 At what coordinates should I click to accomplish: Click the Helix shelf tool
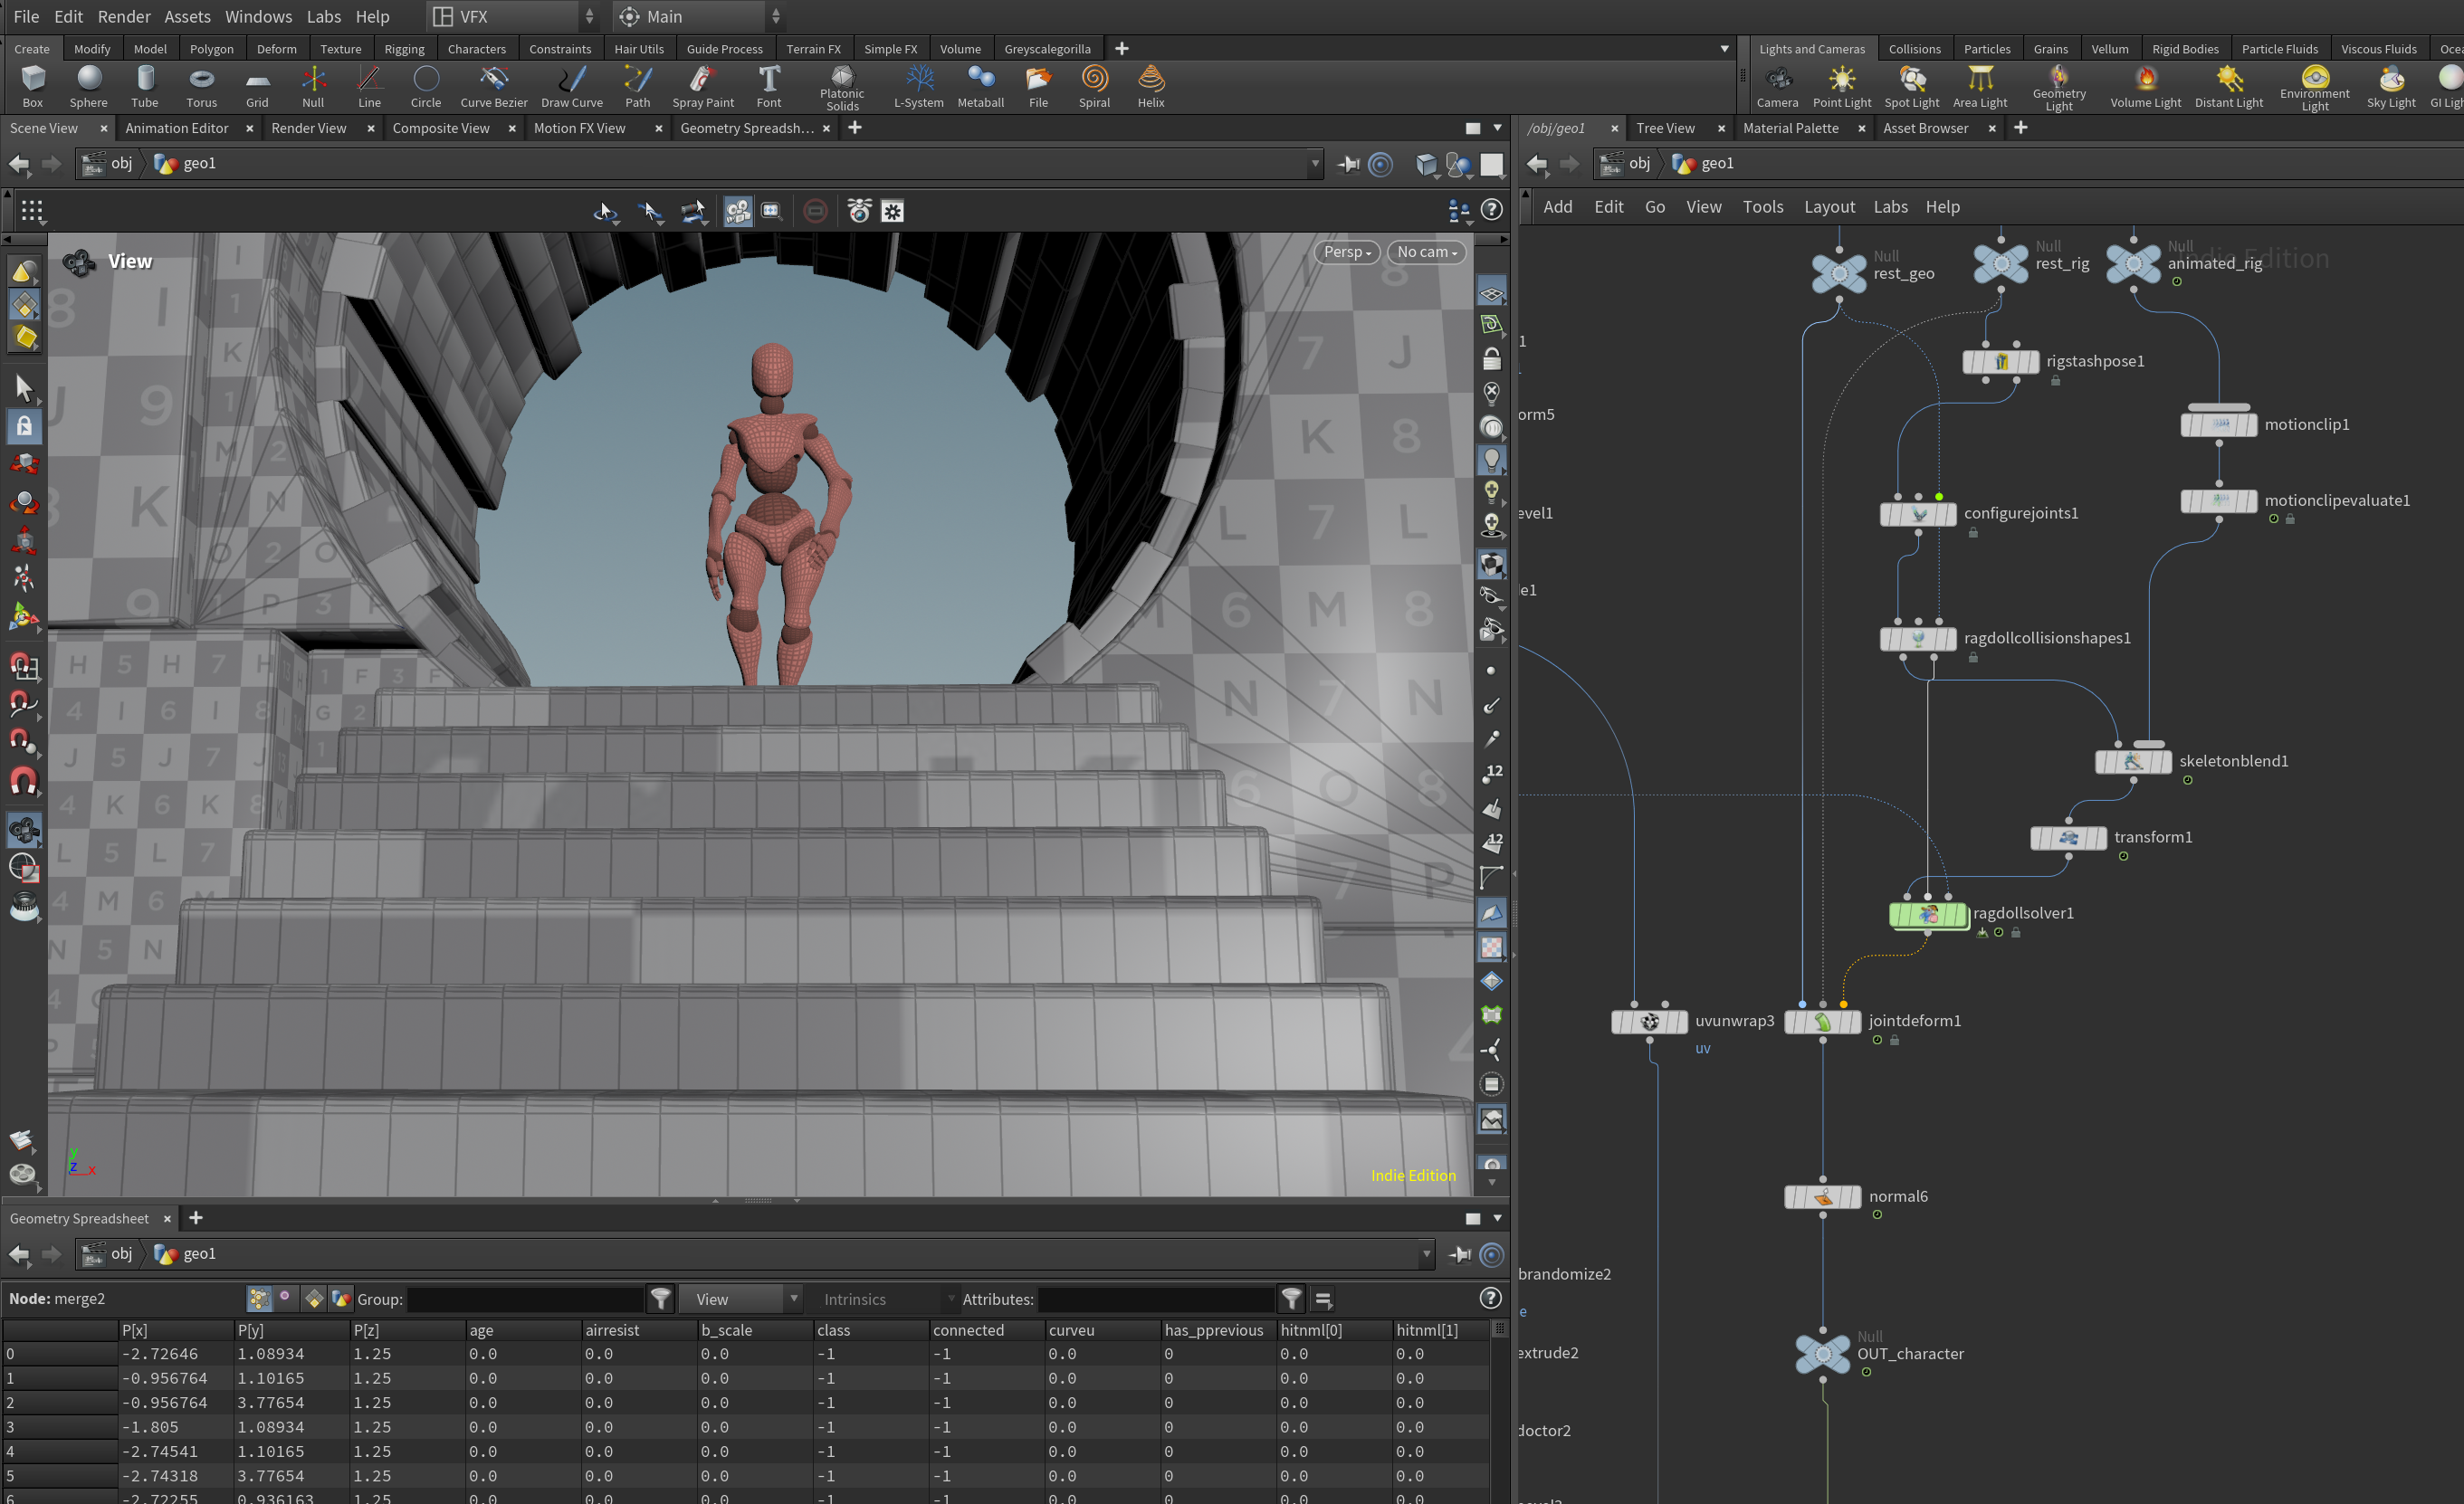click(1151, 86)
